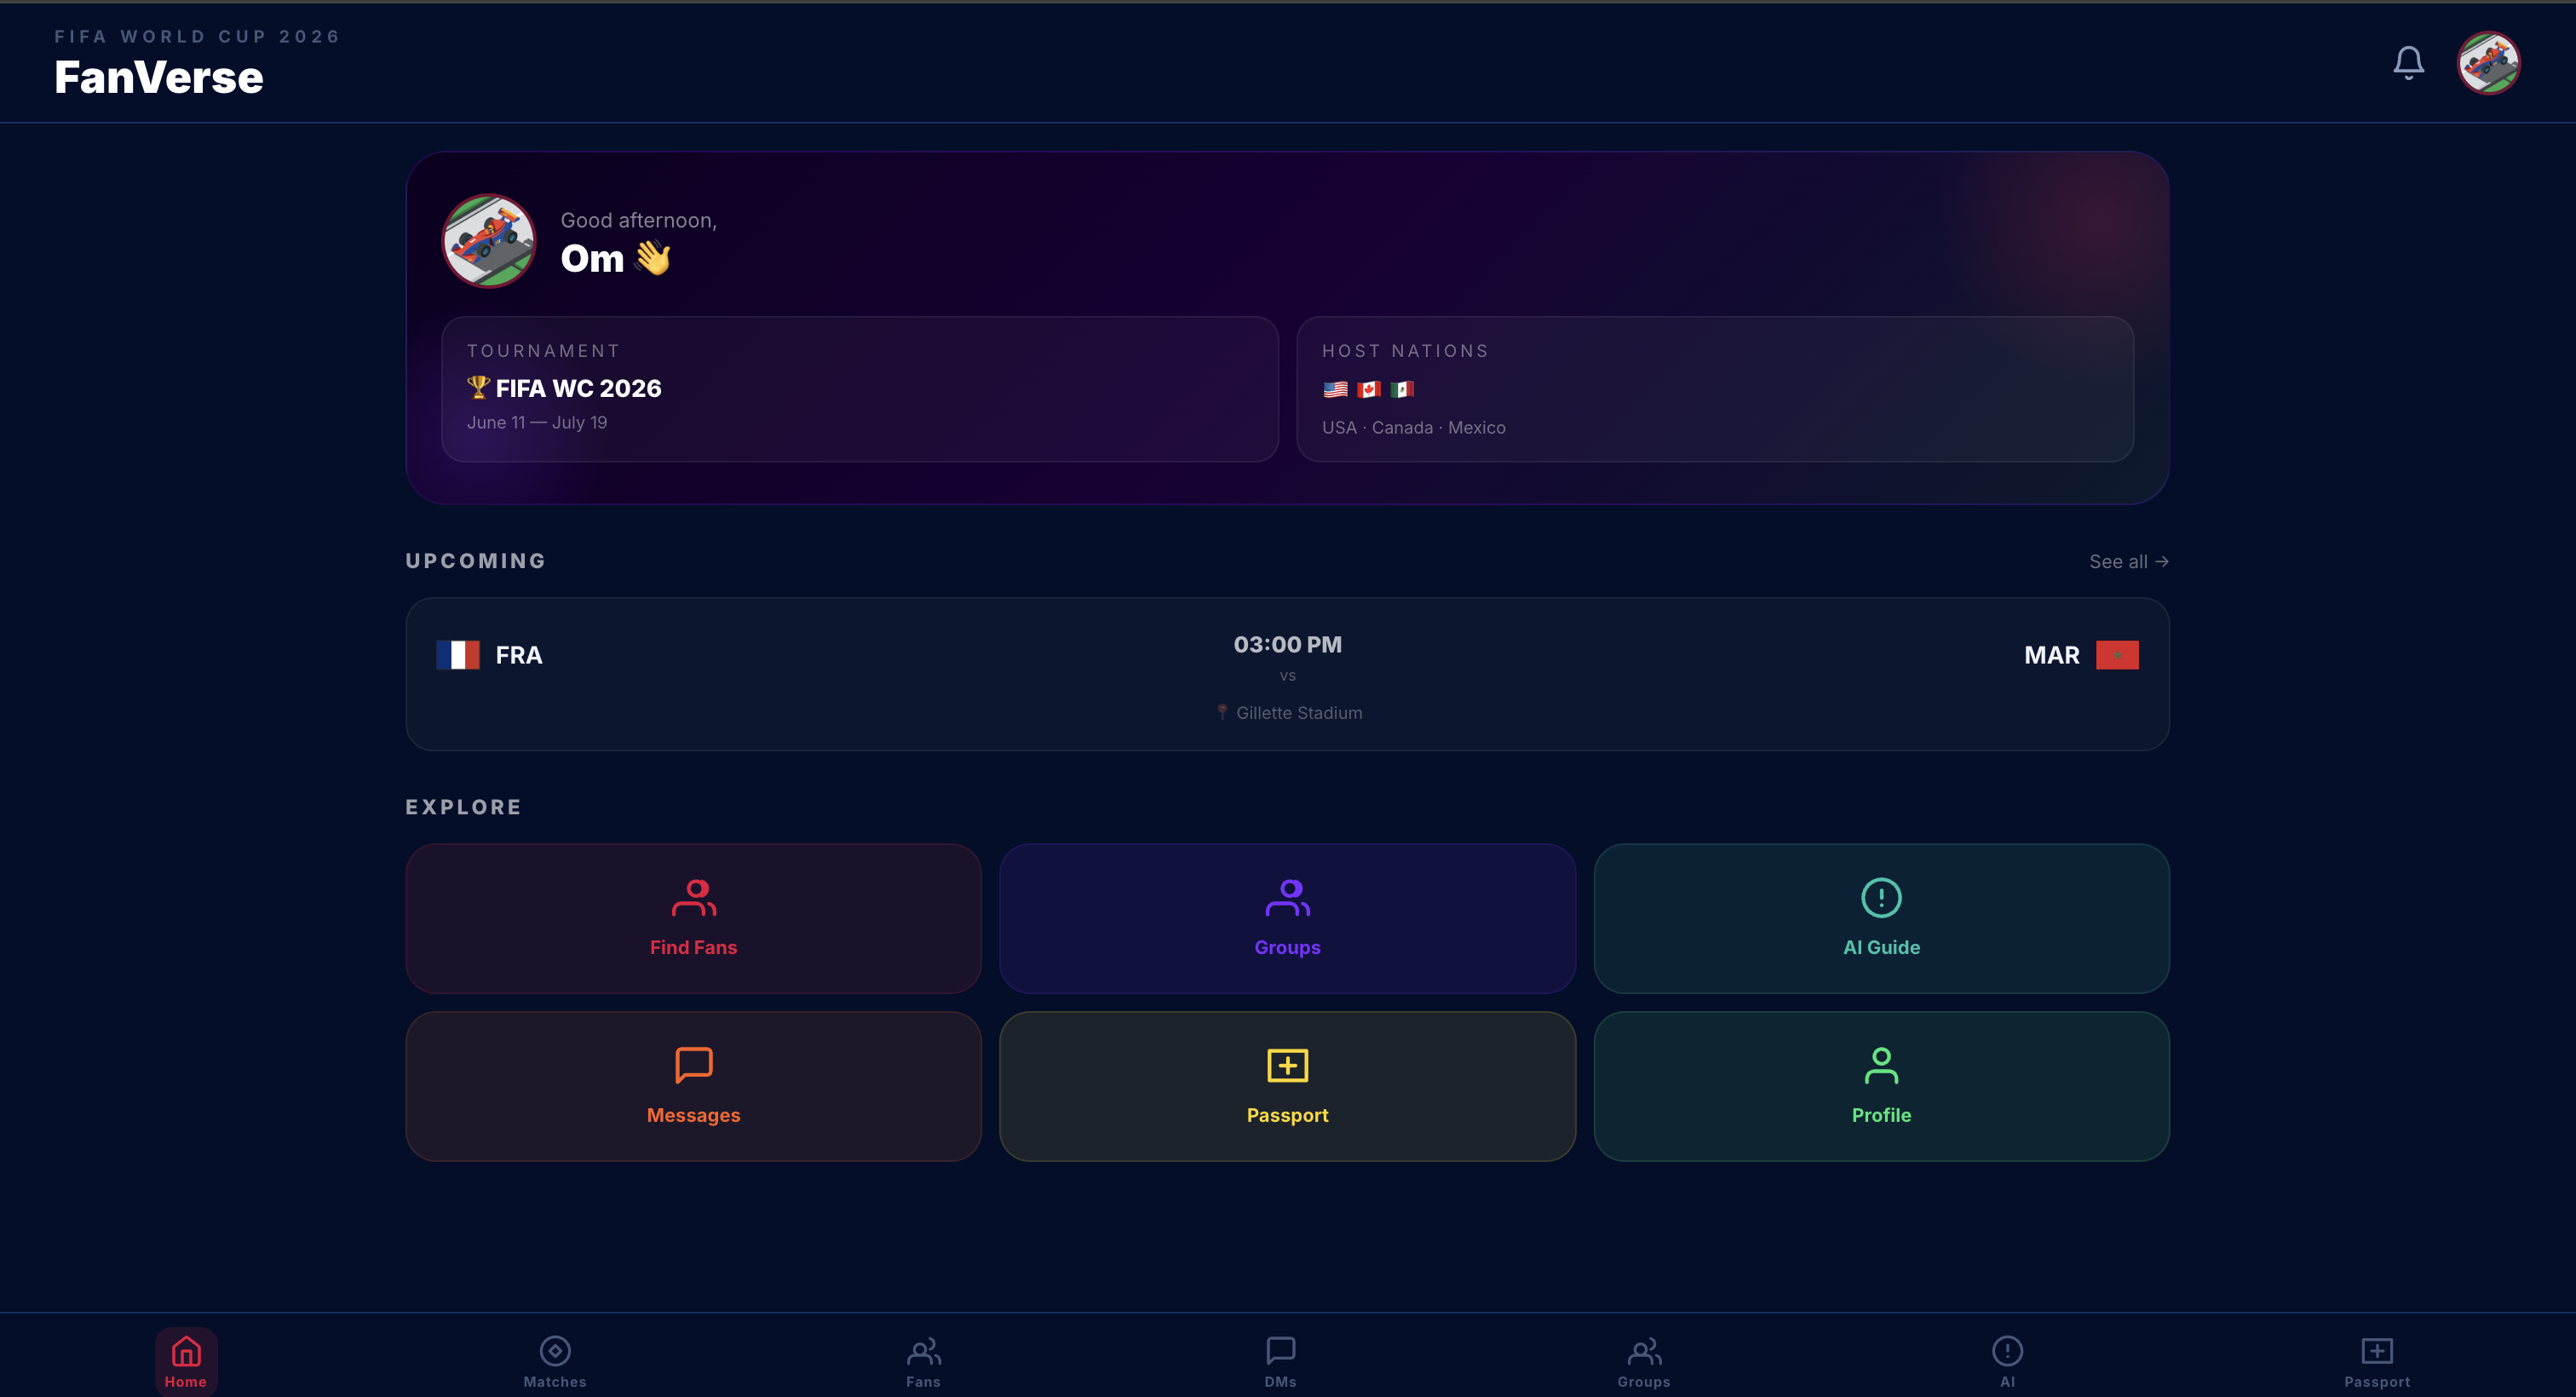Click the Groups icon in the Explore grid
Viewport: 2576px width, 1397px height.
click(x=1288, y=897)
